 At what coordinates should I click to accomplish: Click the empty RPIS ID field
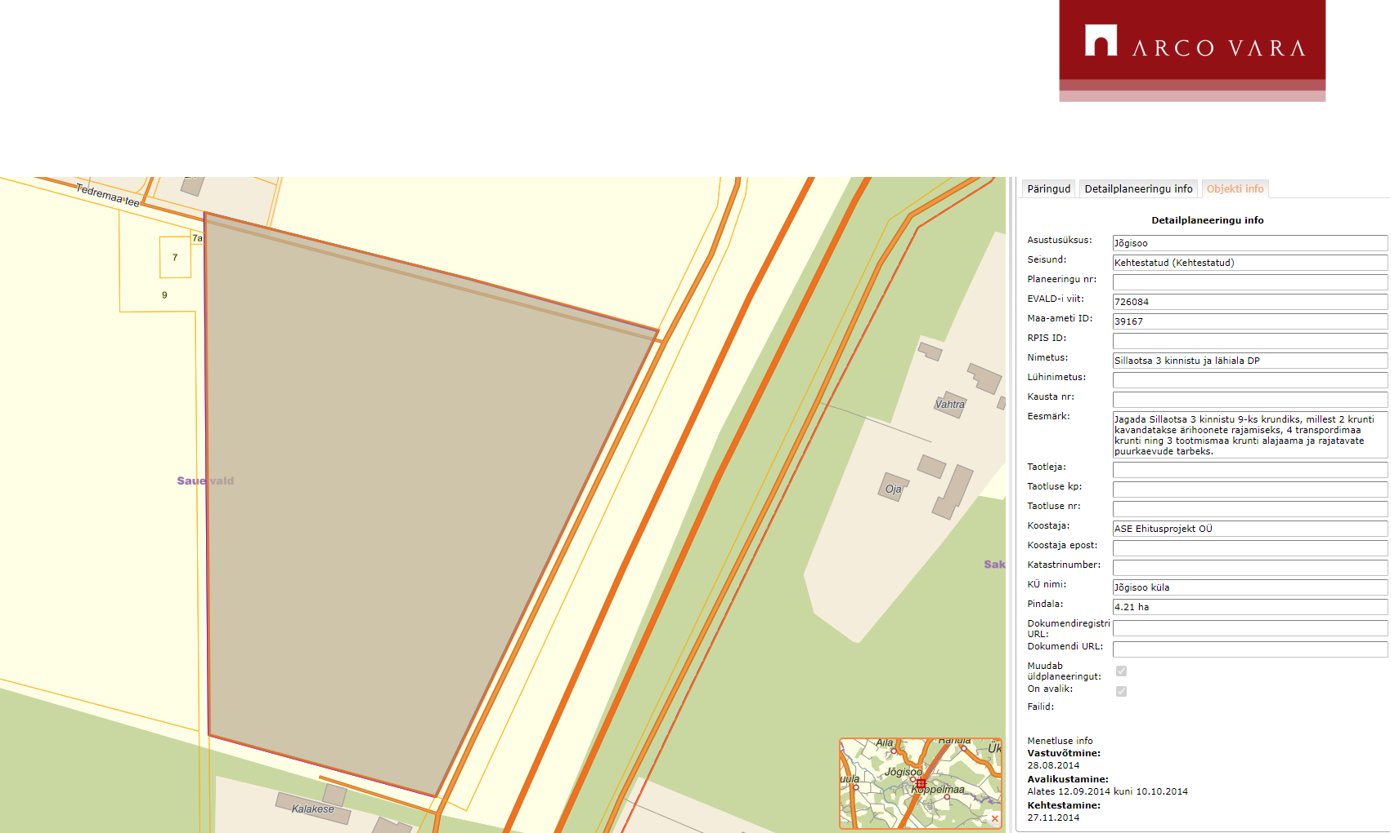pos(1250,341)
